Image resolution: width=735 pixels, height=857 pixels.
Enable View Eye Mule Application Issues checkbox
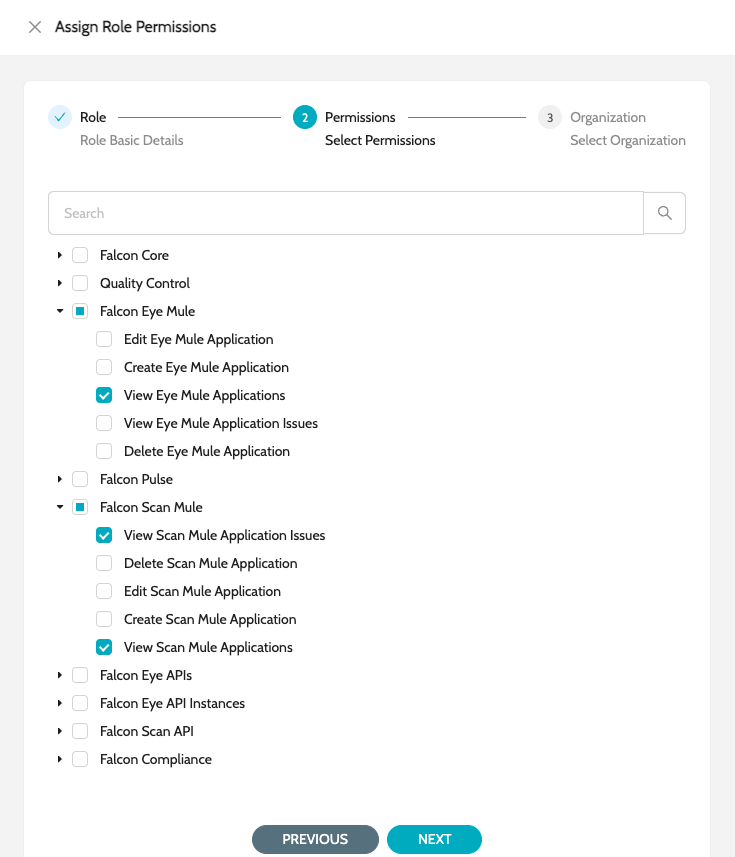(x=104, y=423)
